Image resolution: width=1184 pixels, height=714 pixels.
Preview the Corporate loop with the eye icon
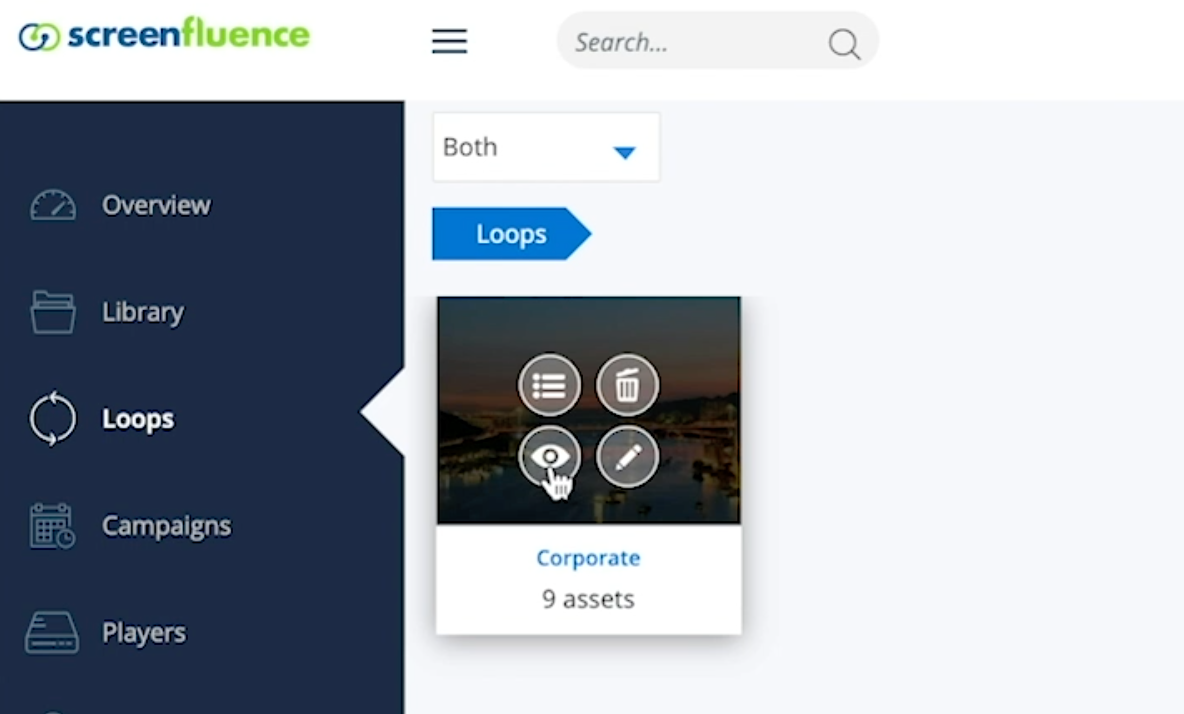pos(549,457)
